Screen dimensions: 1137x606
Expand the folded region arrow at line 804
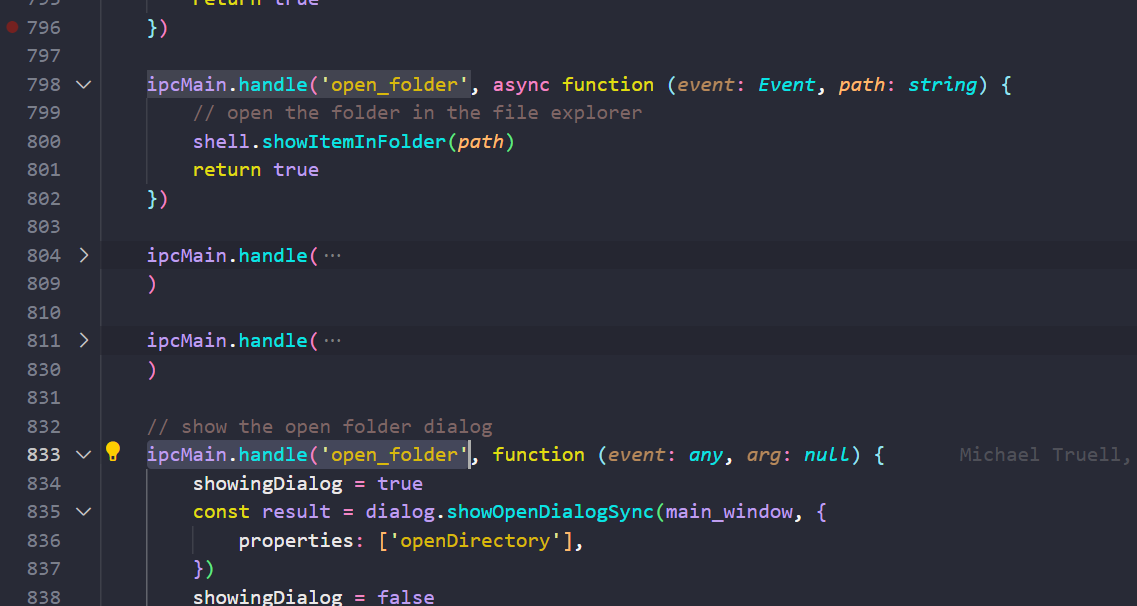(x=84, y=255)
